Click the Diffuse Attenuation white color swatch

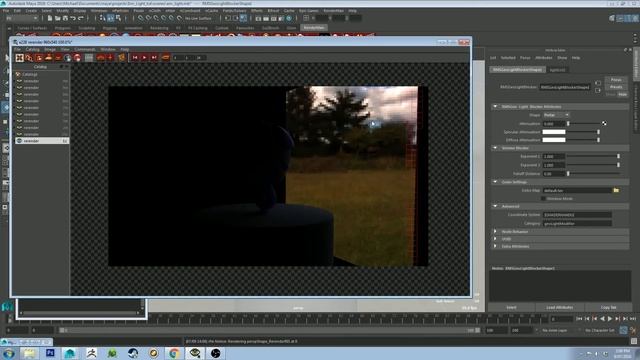[x=554, y=140]
